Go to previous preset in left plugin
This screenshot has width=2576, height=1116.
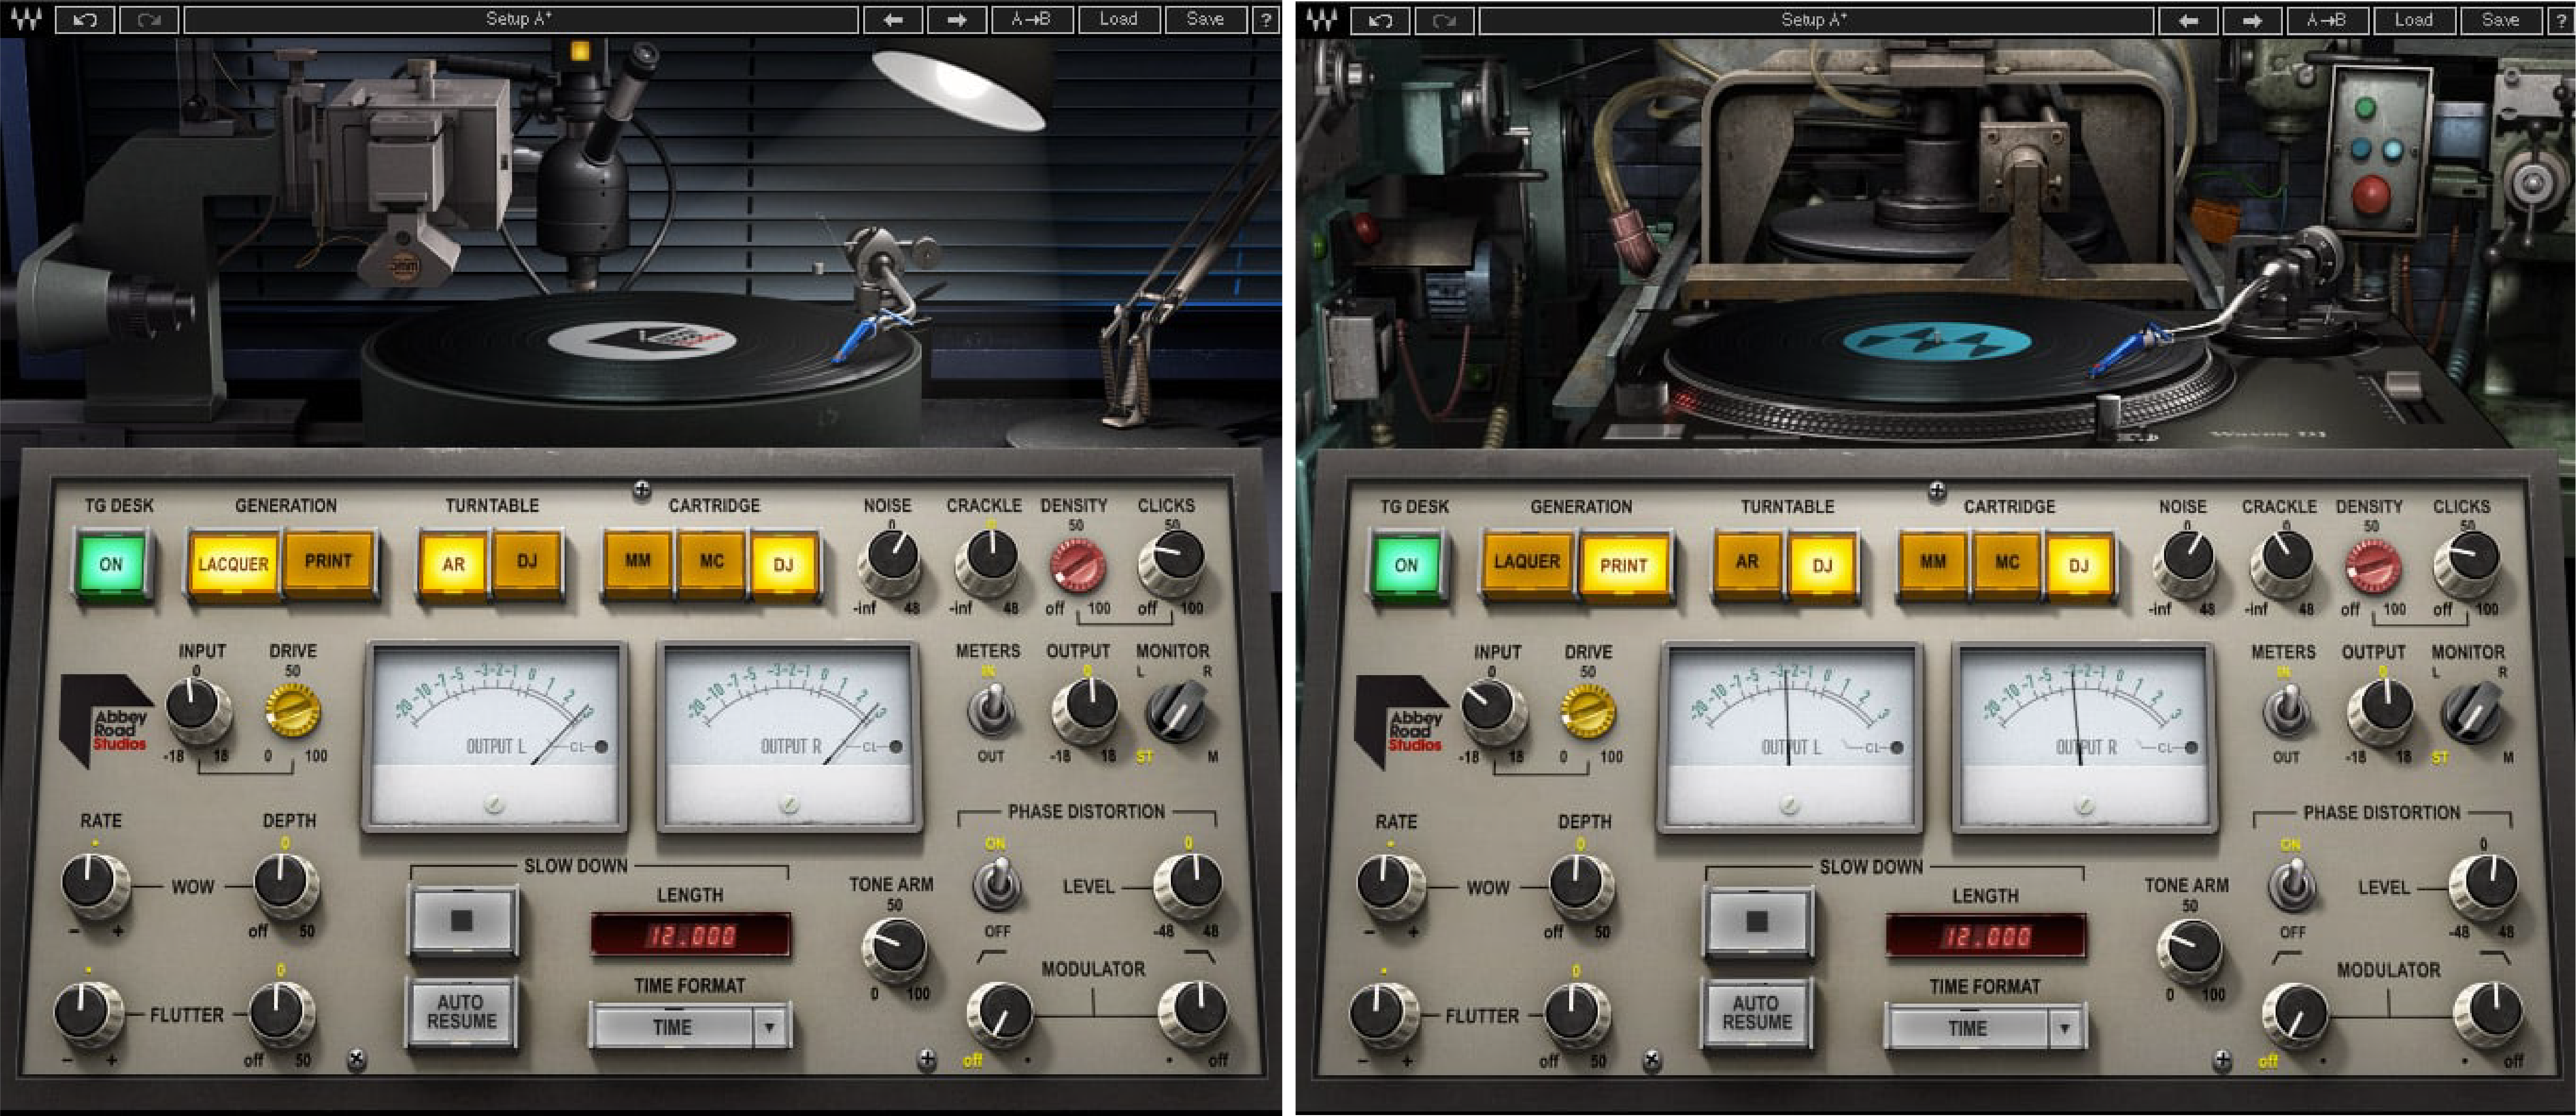[893, 19]
